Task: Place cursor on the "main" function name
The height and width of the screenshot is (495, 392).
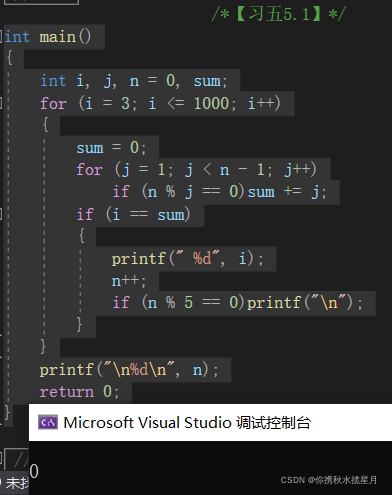Action: 58,37
